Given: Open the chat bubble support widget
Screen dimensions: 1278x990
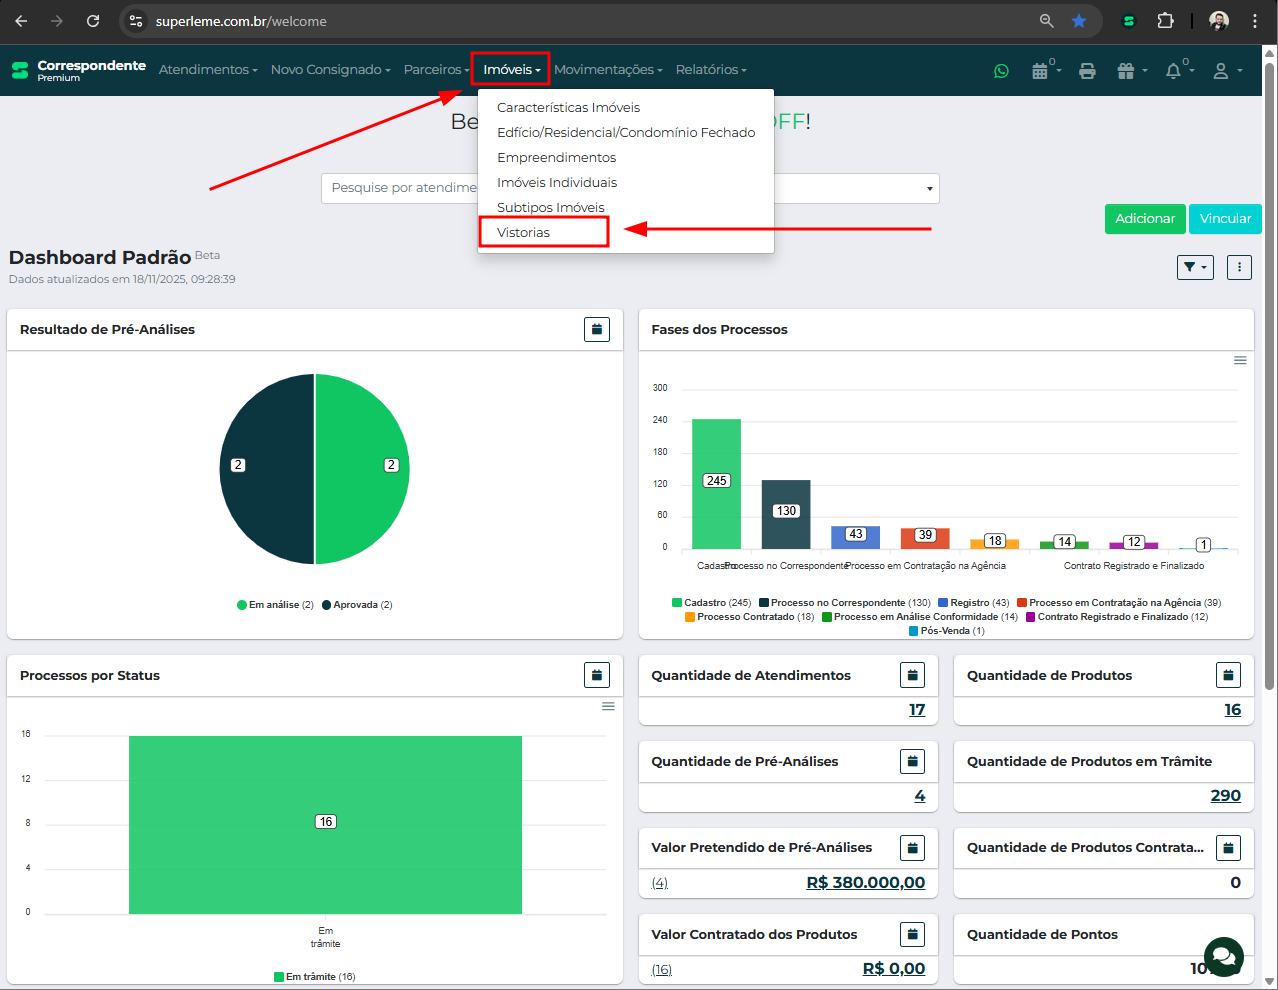Looking at the screenshot, I should (1223, 956).
